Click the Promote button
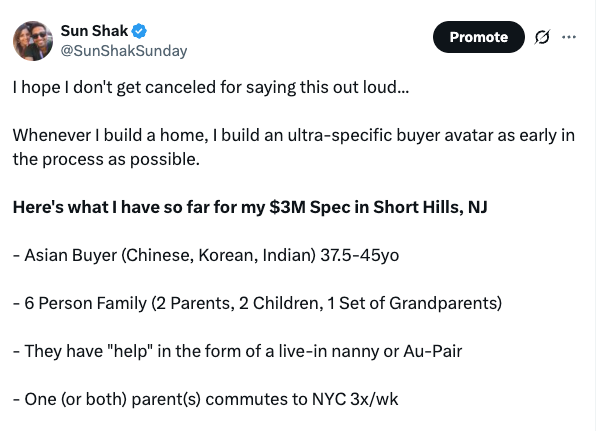Screen dimensions: 596x431 coord(479,37)
